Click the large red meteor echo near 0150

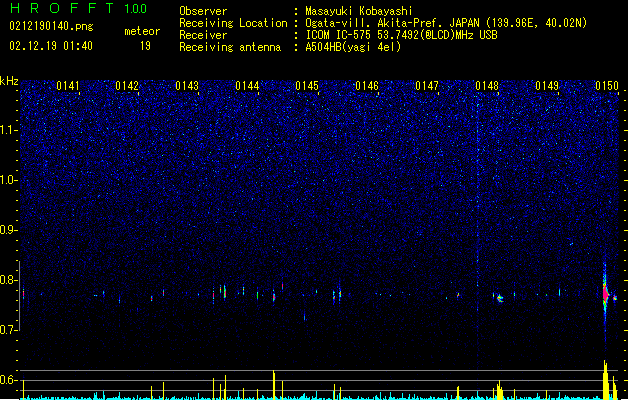click(x=606, y=294)
